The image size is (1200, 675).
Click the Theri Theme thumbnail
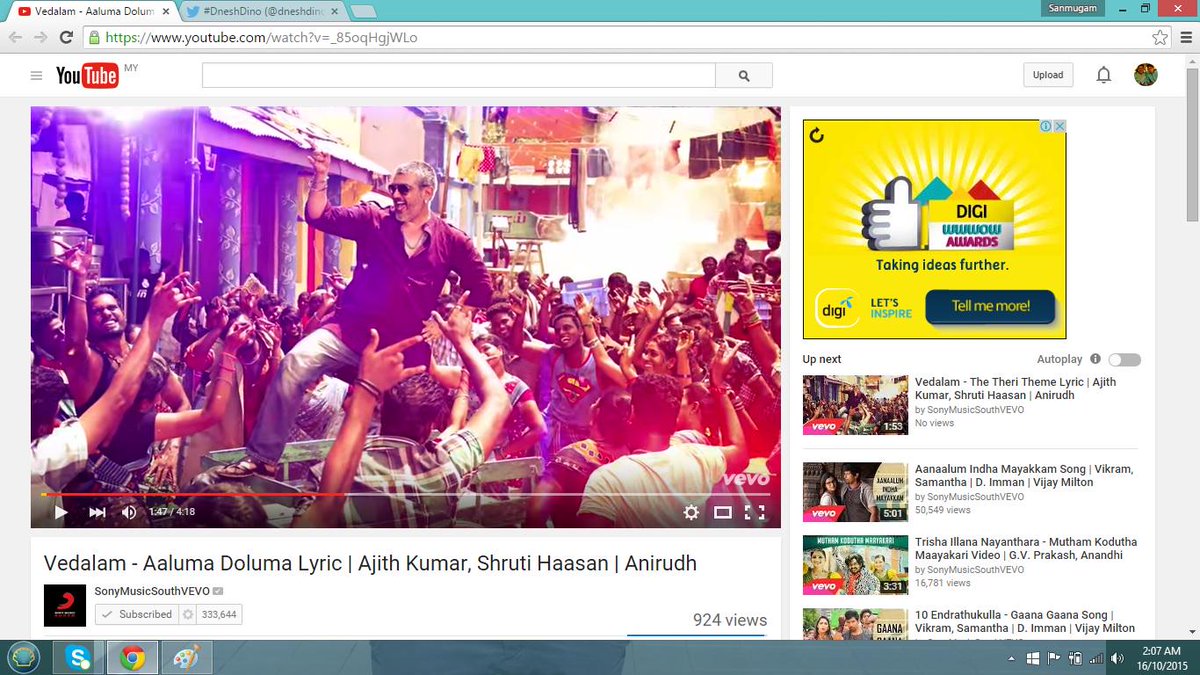855,405
